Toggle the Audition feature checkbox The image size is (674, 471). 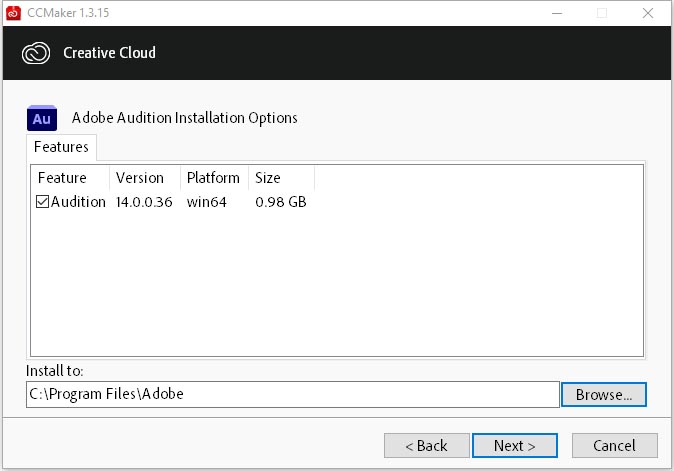pos(43,202)
